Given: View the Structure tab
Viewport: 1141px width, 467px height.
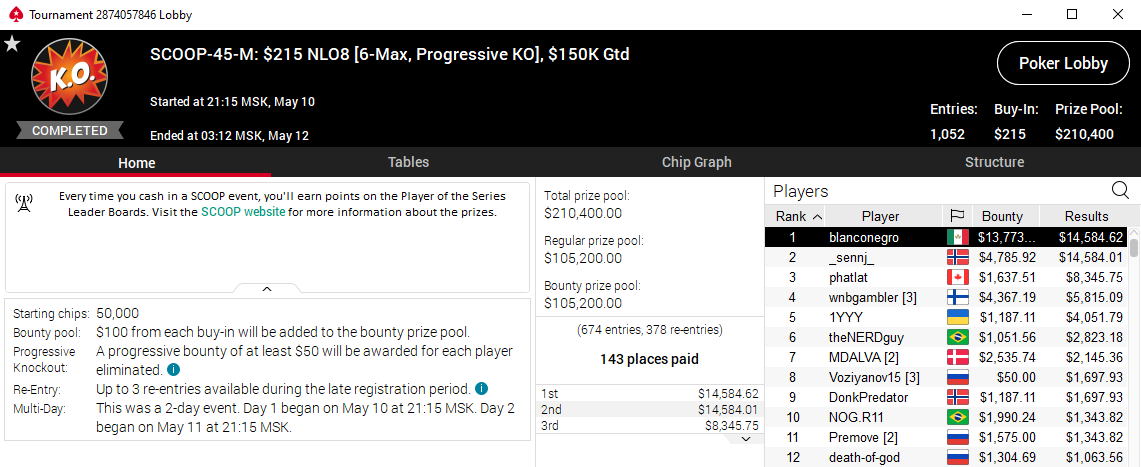Looking at the screenshot, I should [994, 162].
